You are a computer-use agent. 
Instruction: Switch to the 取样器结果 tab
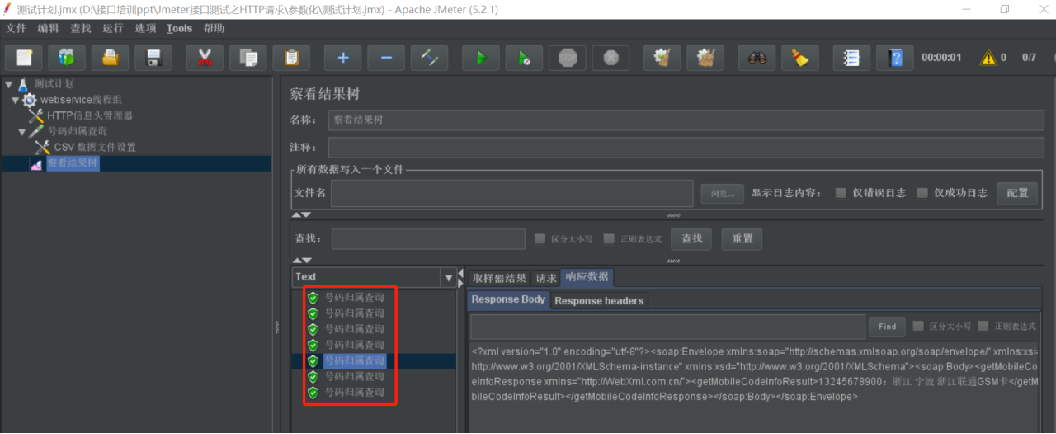499,278
